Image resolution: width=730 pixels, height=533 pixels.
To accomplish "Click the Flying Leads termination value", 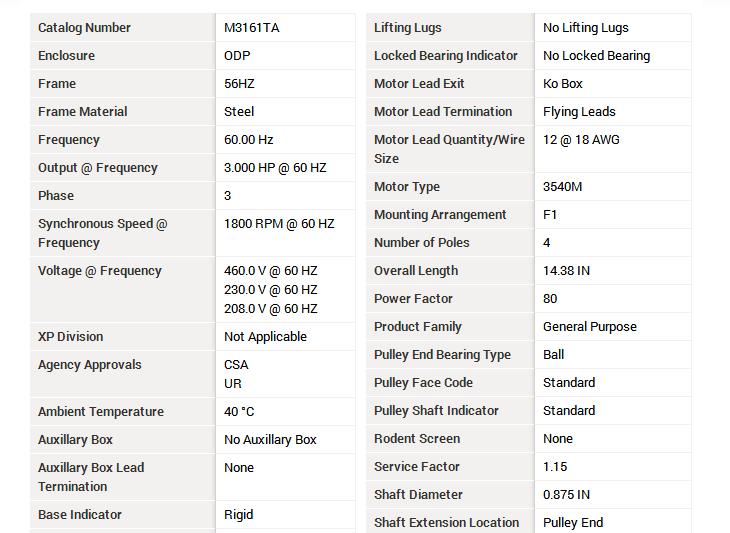I will pos(579,112).
